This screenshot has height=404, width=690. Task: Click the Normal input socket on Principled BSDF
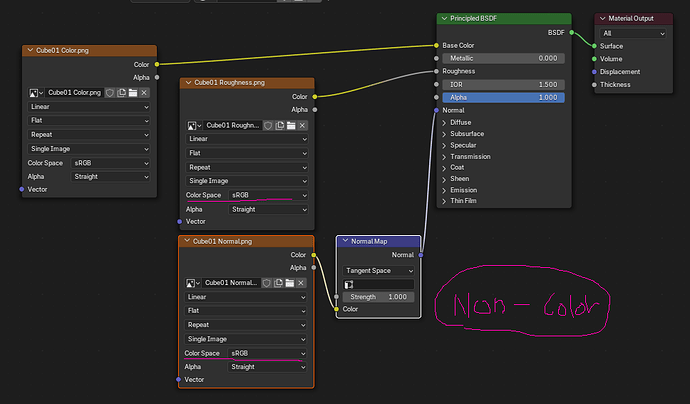(436, 110)
